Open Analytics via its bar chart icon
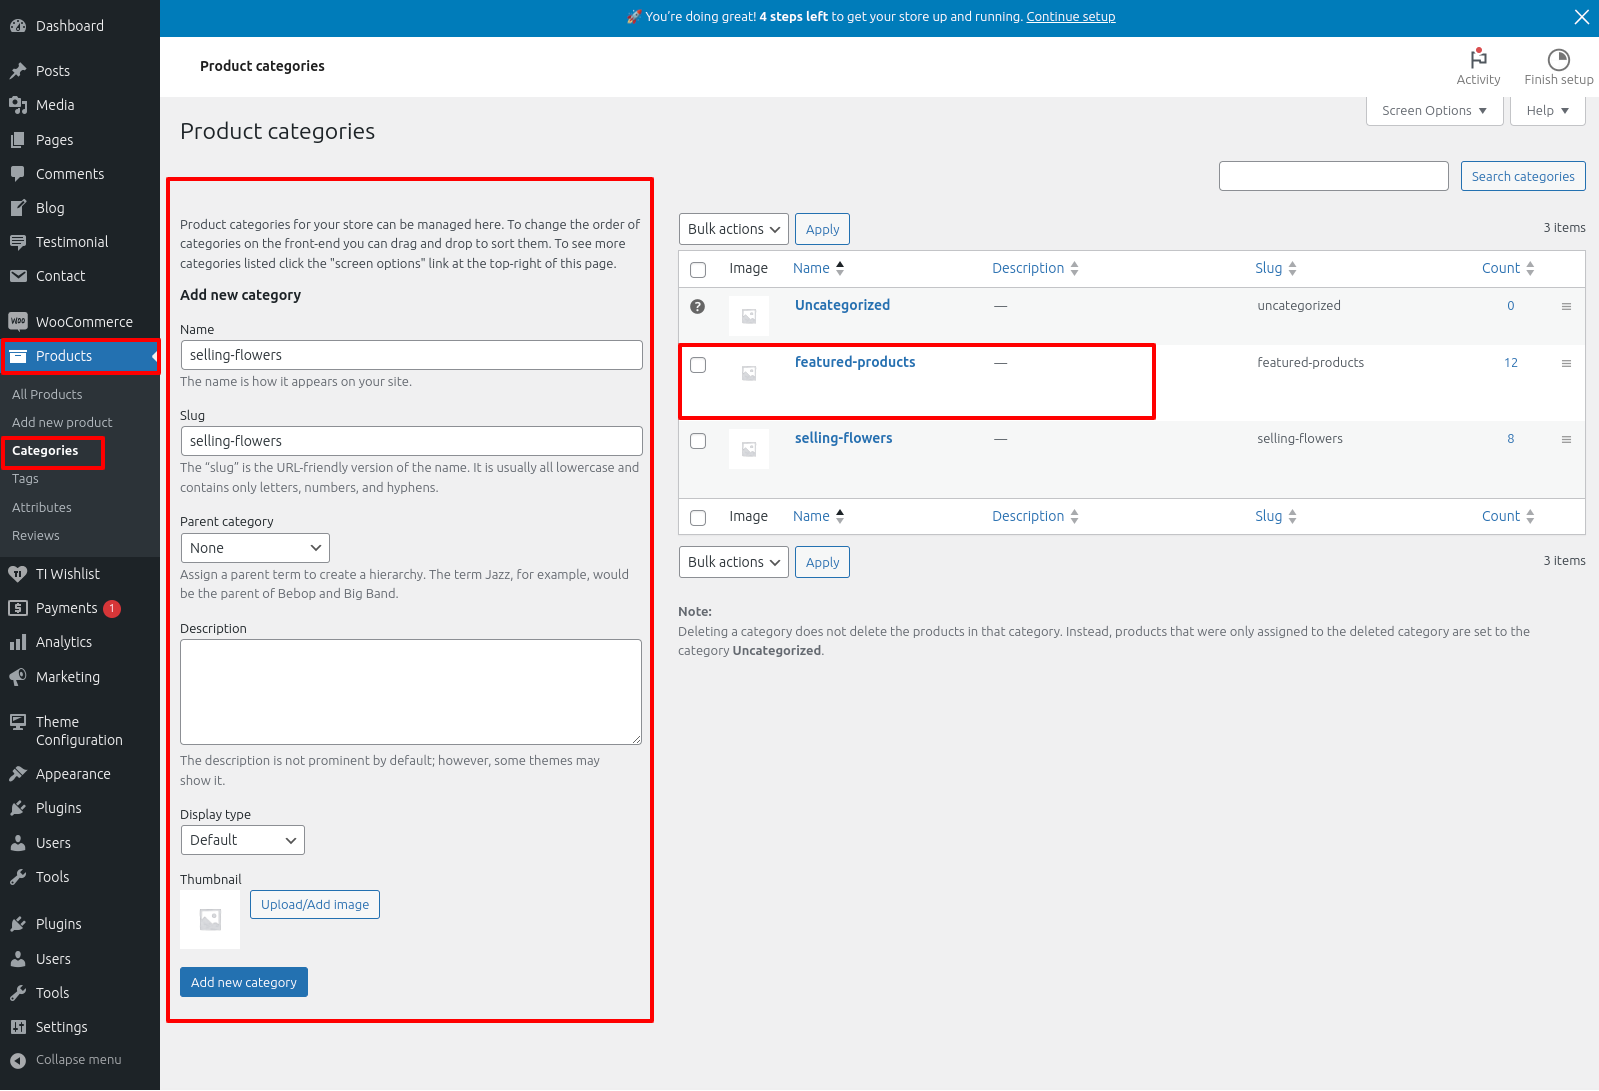Image resolution: width=1599 pixels, height=1091 pixels. coord(18,642)
